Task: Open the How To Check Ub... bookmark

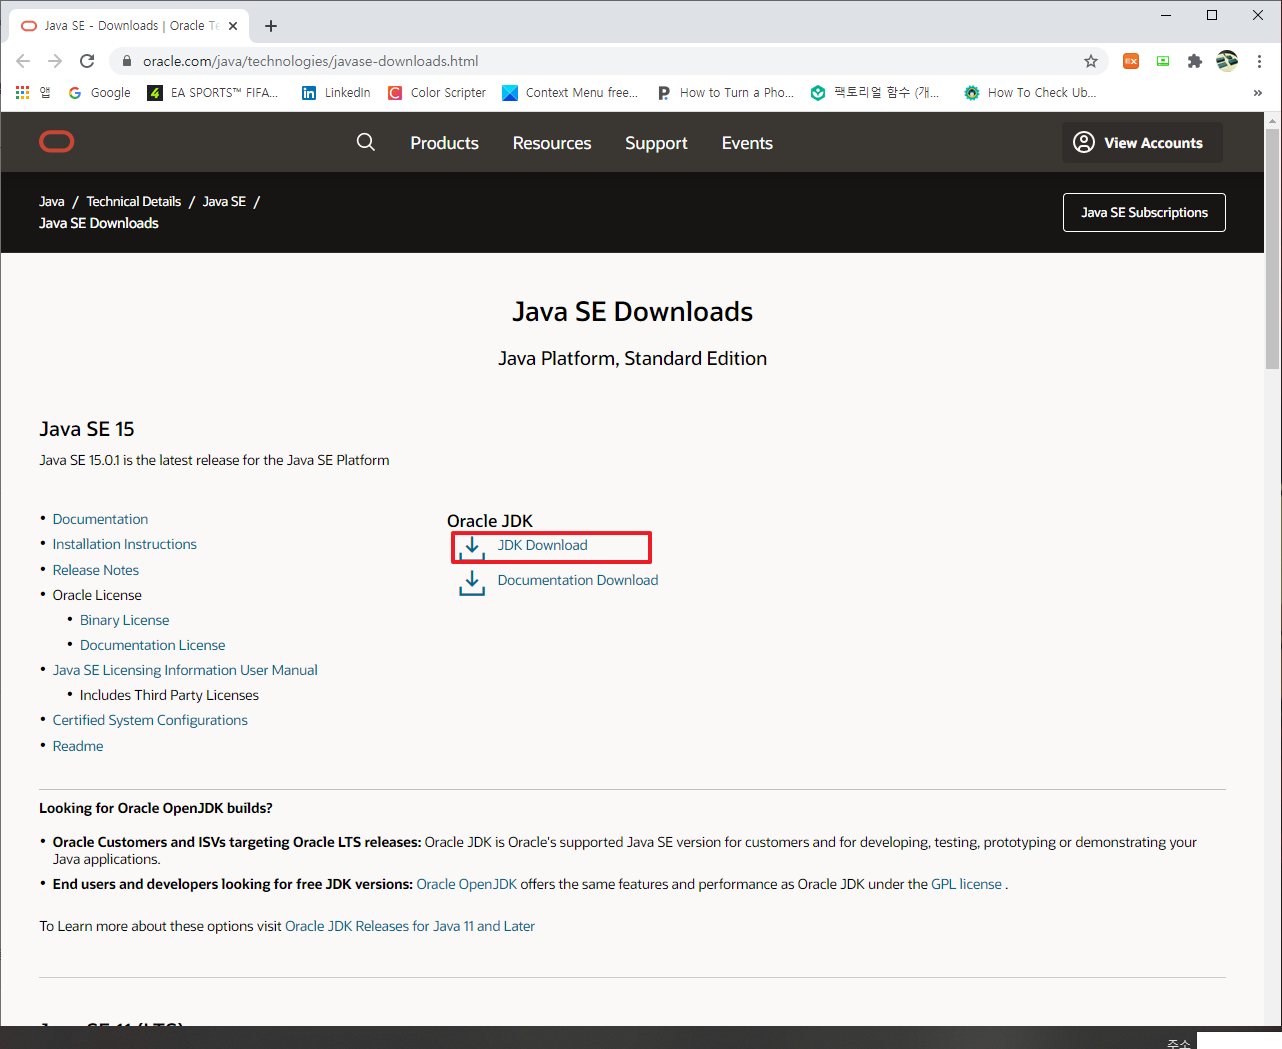Action: (1030, 92)
